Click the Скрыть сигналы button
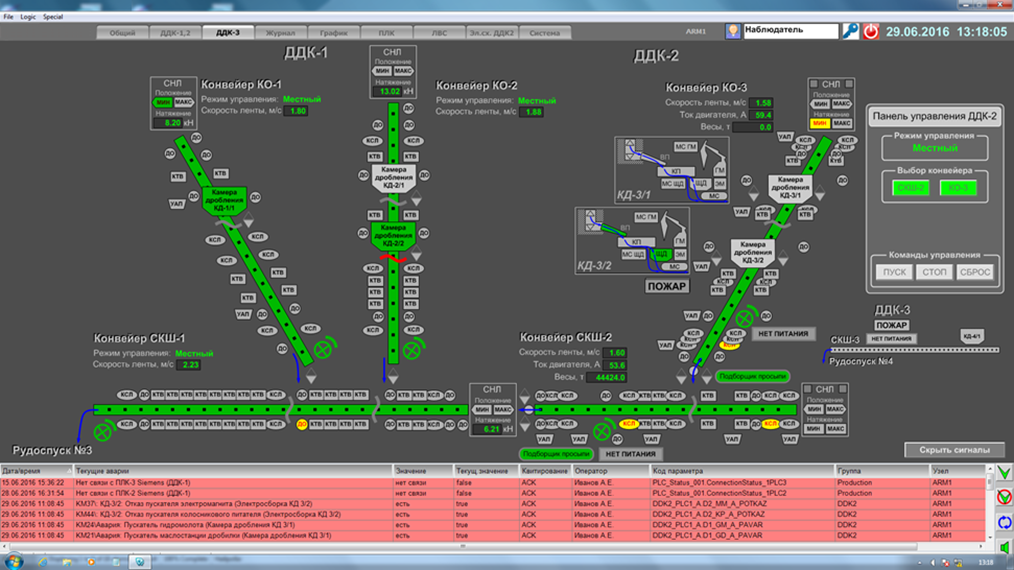Viewport: 1014px width, 570px height. pyautogui.click(x=954, y=450)
